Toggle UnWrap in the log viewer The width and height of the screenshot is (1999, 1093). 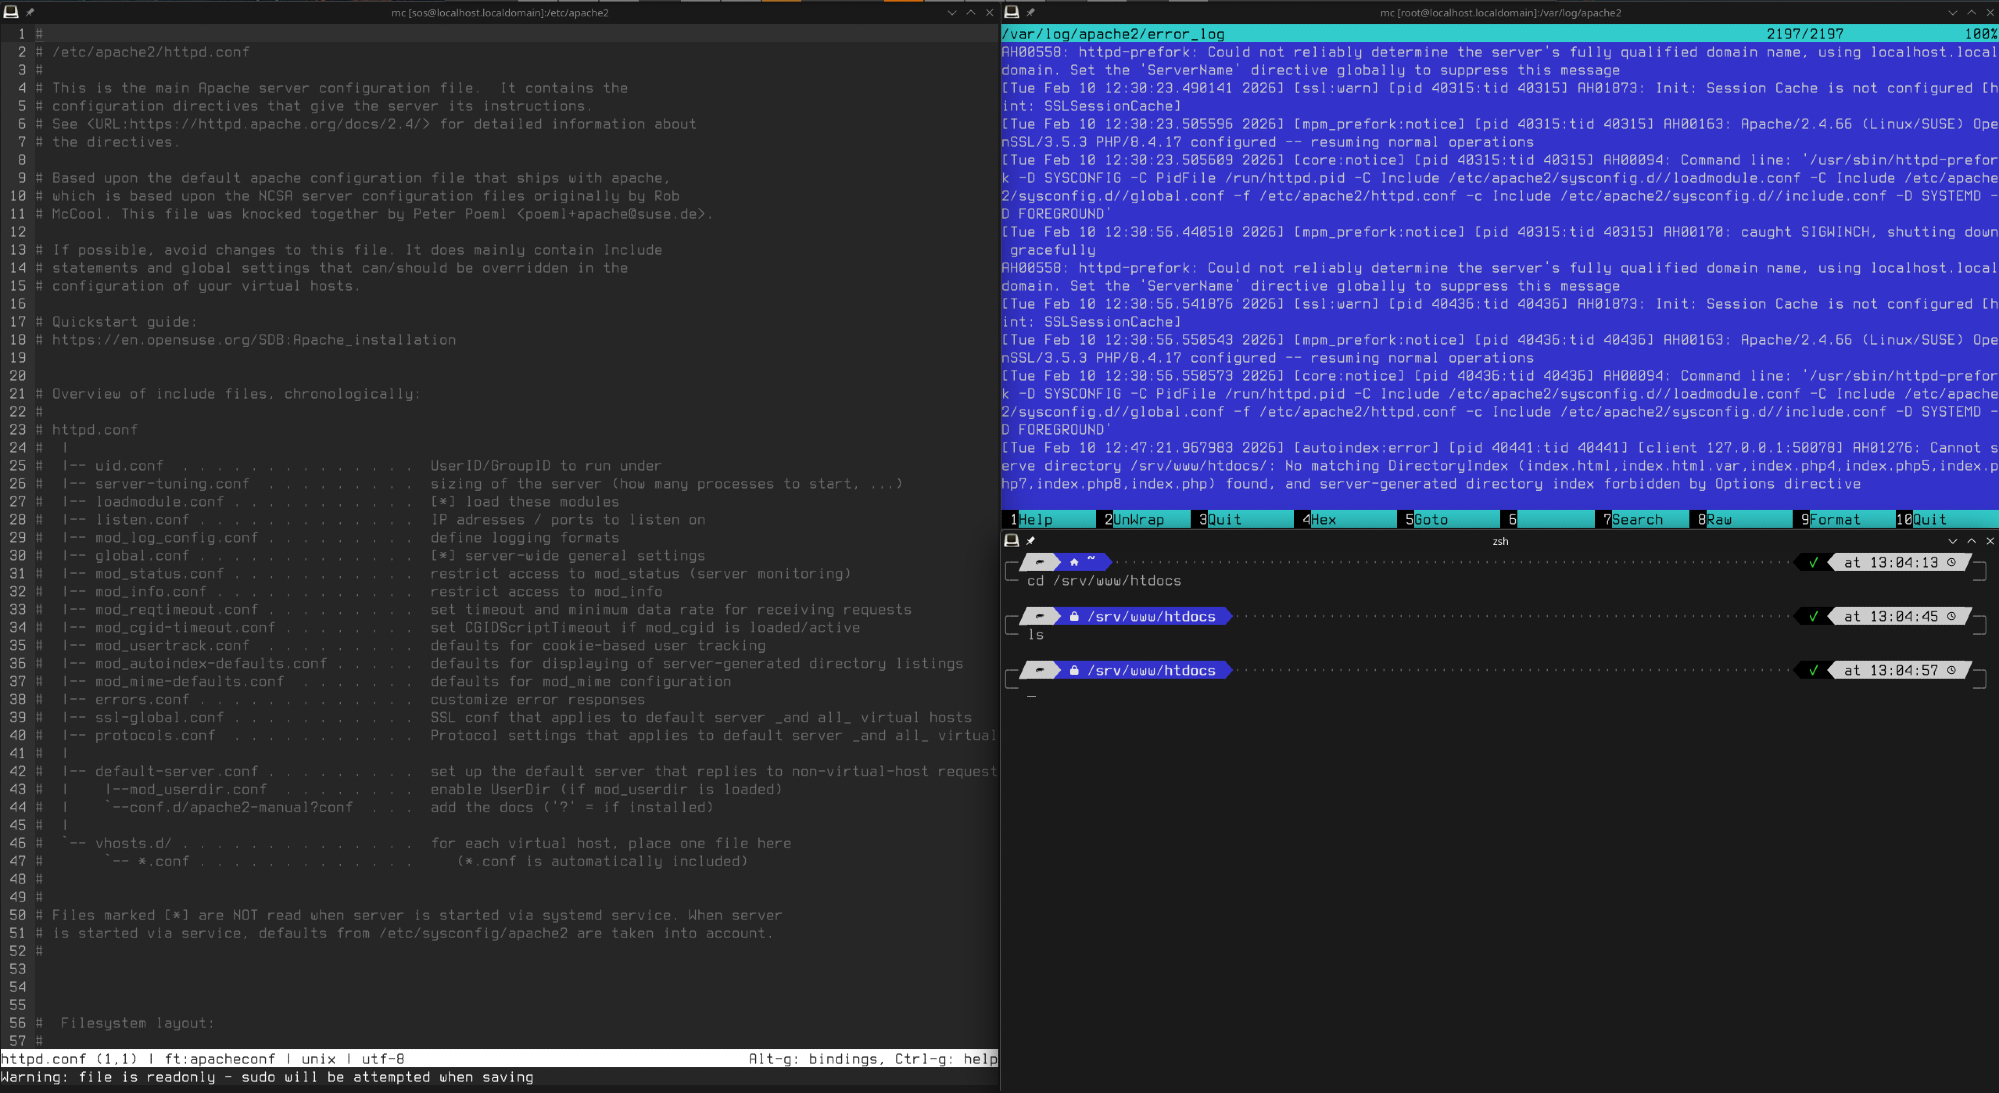point(1138,520)
